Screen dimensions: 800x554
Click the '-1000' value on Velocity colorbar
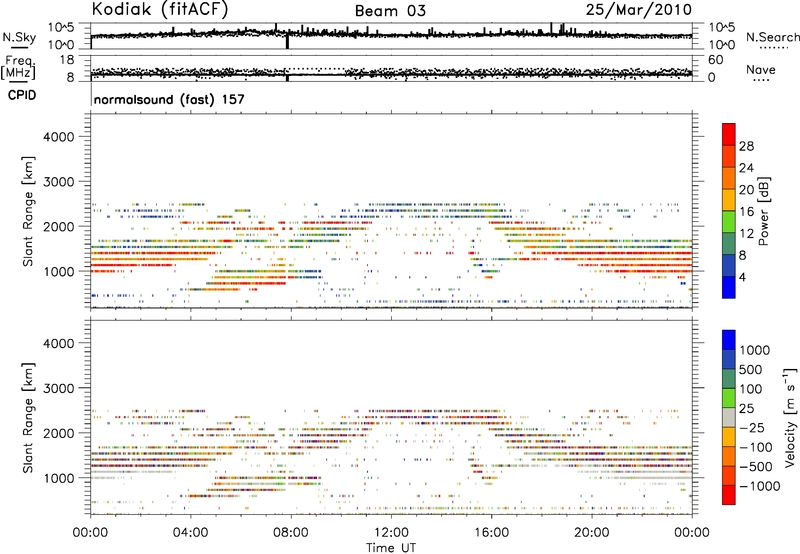[759, 486]
